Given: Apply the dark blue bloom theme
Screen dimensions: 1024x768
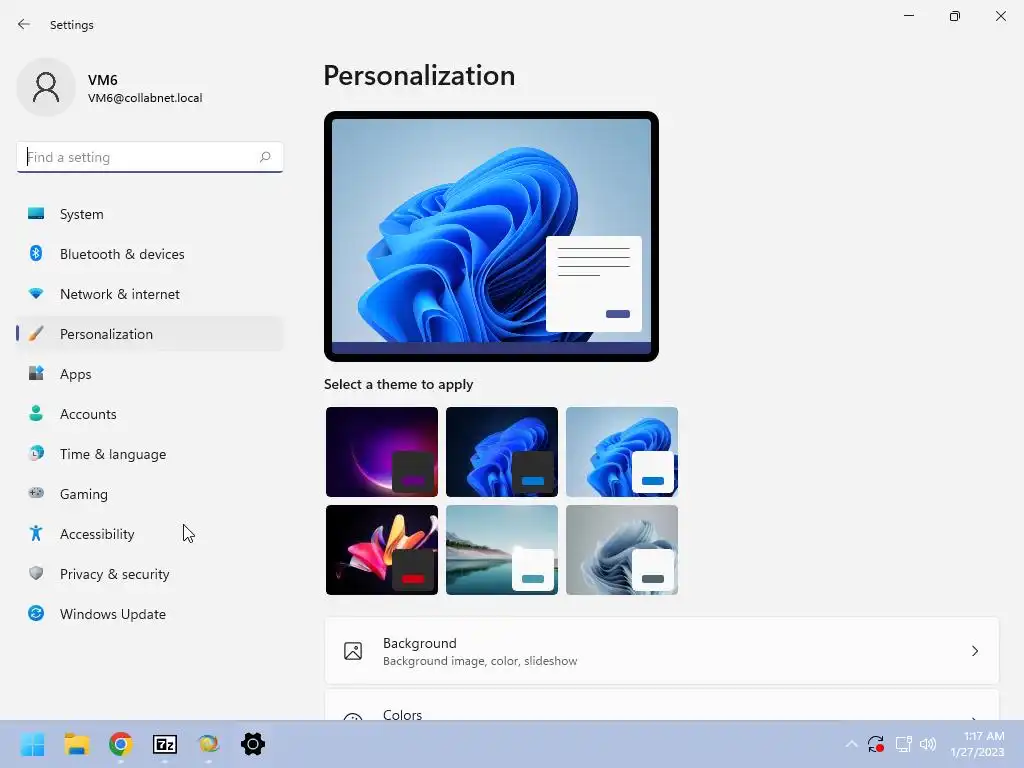Looking at the screenshot, I should coord(502,452).
